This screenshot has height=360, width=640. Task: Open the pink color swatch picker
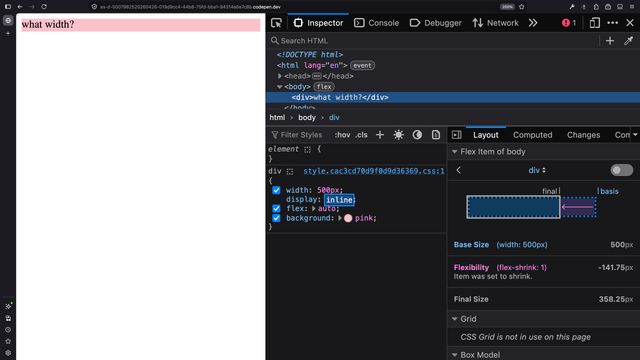coord(348,218)
